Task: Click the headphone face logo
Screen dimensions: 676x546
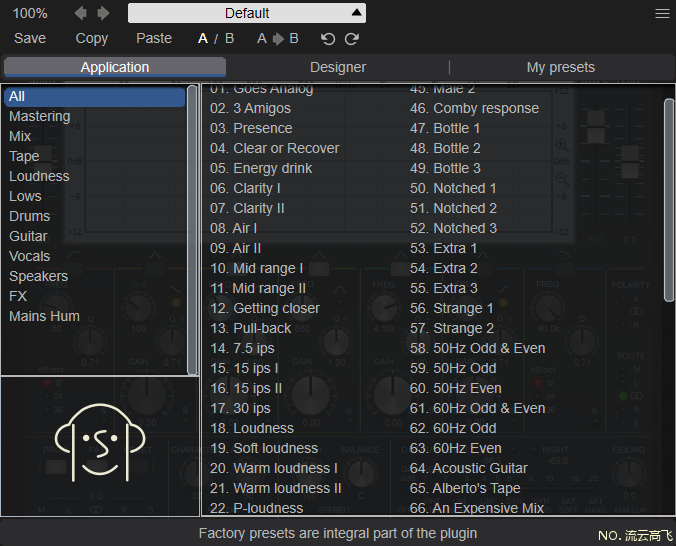Action: point(100,442)
